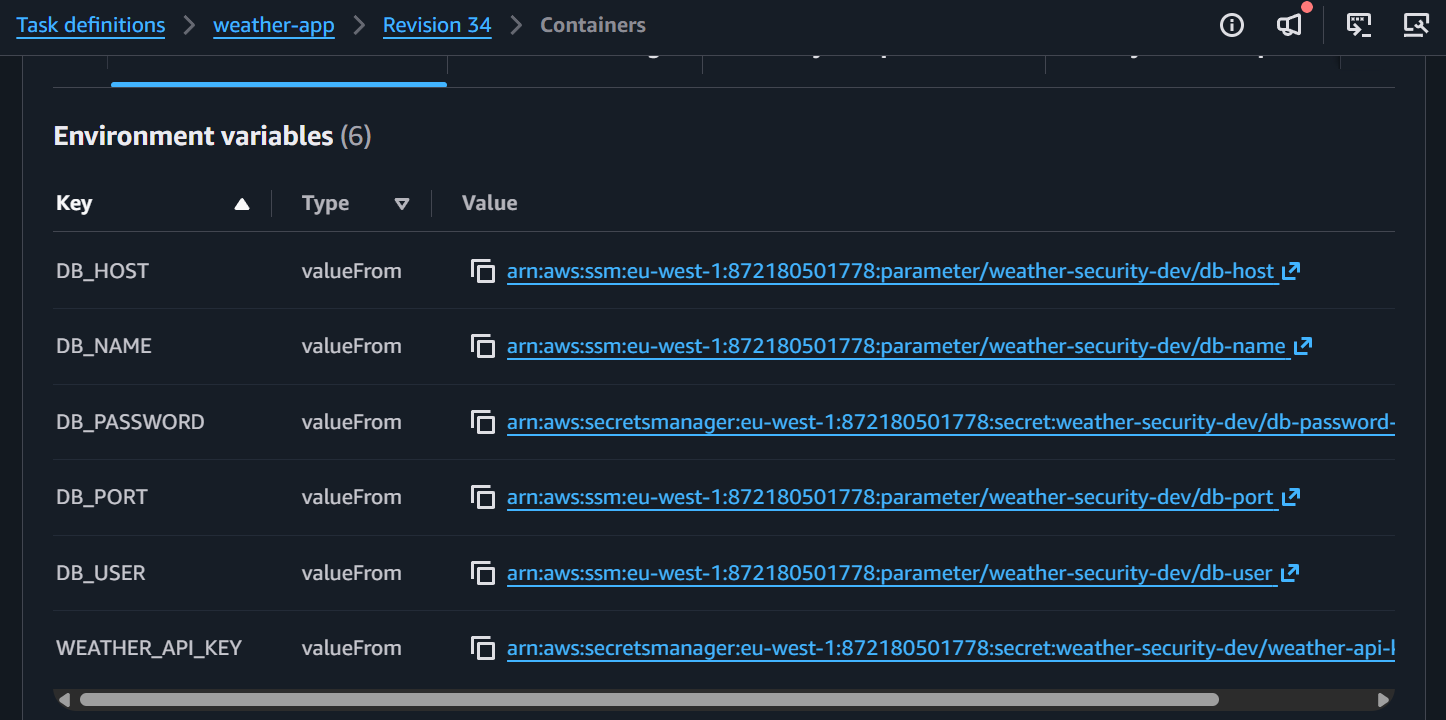Open external link icon for db-user parameter
Viewport: 1446px width, 720px height.
[x=1289, y=573]
